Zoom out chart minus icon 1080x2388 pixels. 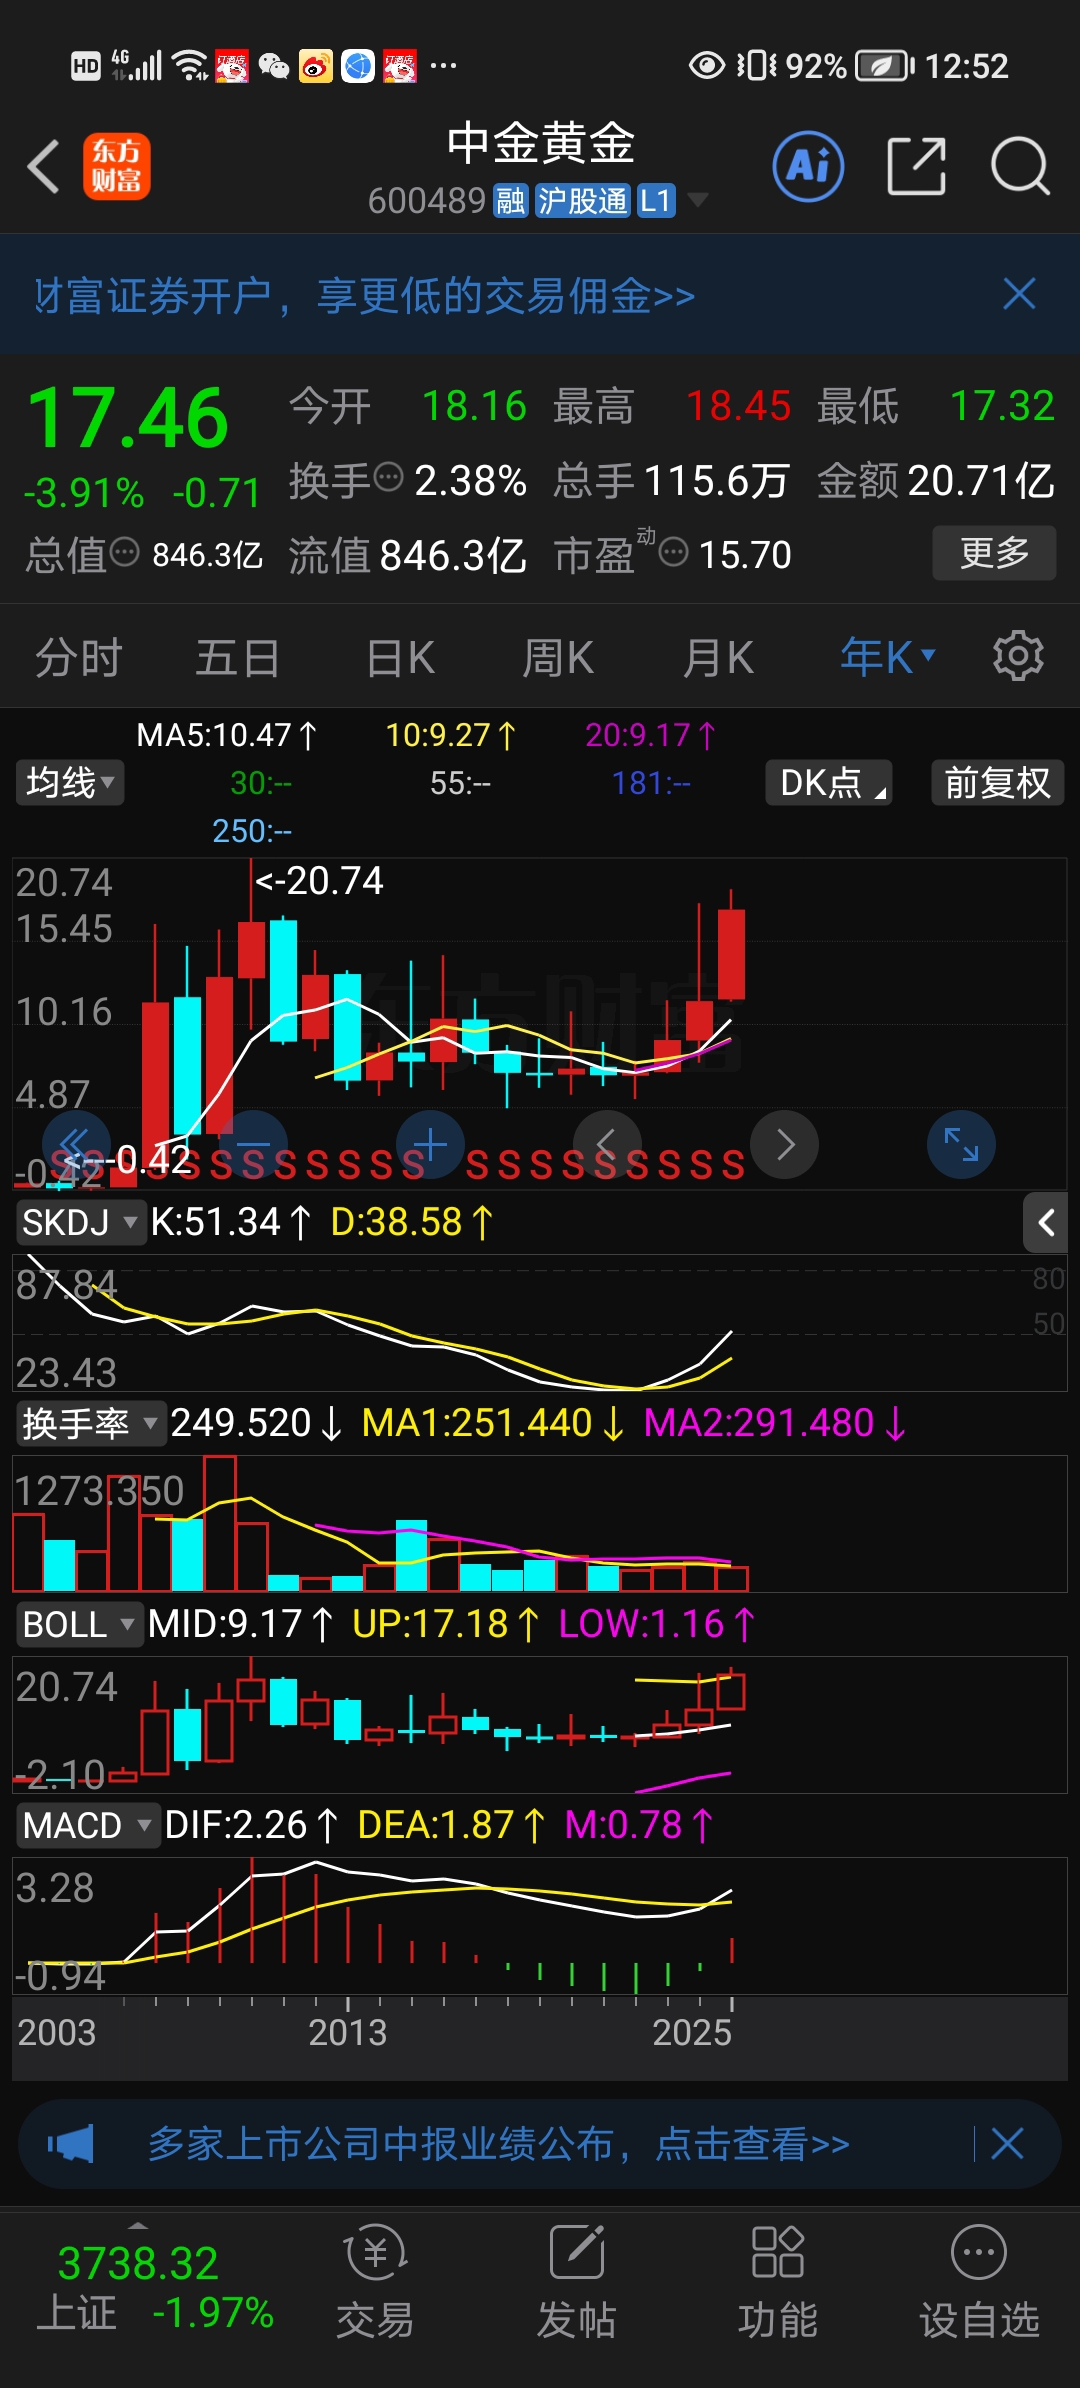click(253, 1144)
